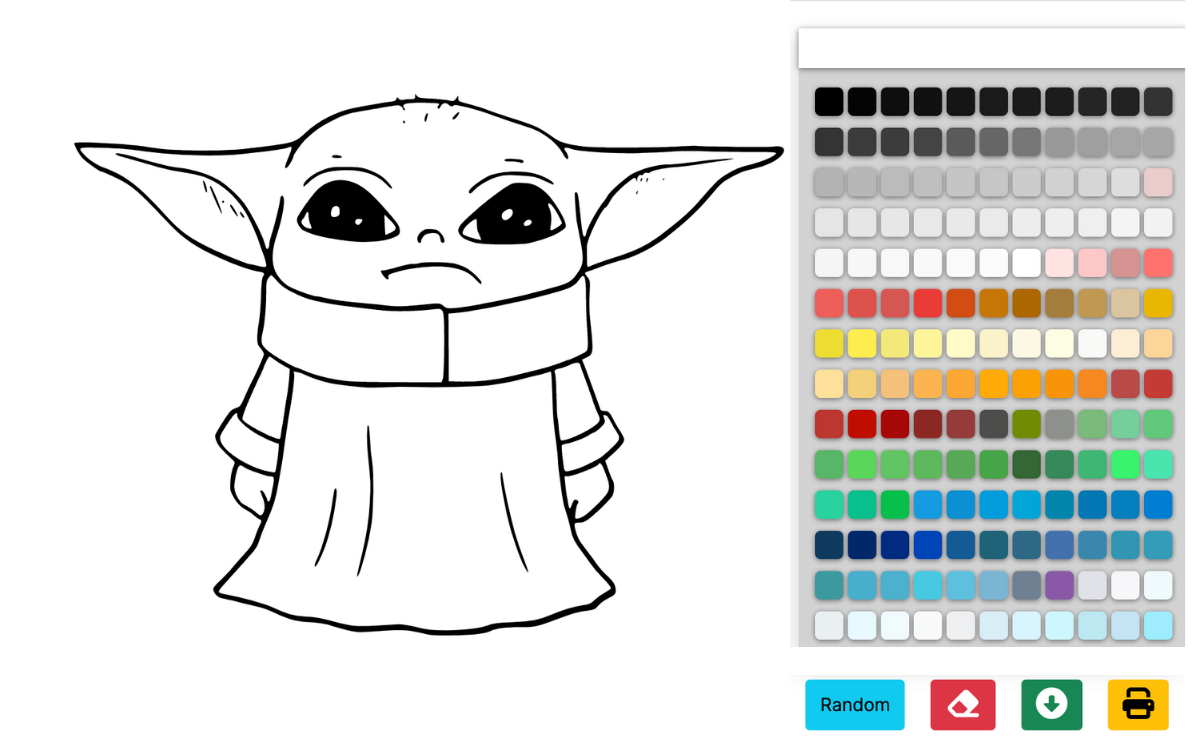Select the coral pink swatch before the reds
The height and width of the screenshot is (750, 1200).
click(x=1158, y=263)
